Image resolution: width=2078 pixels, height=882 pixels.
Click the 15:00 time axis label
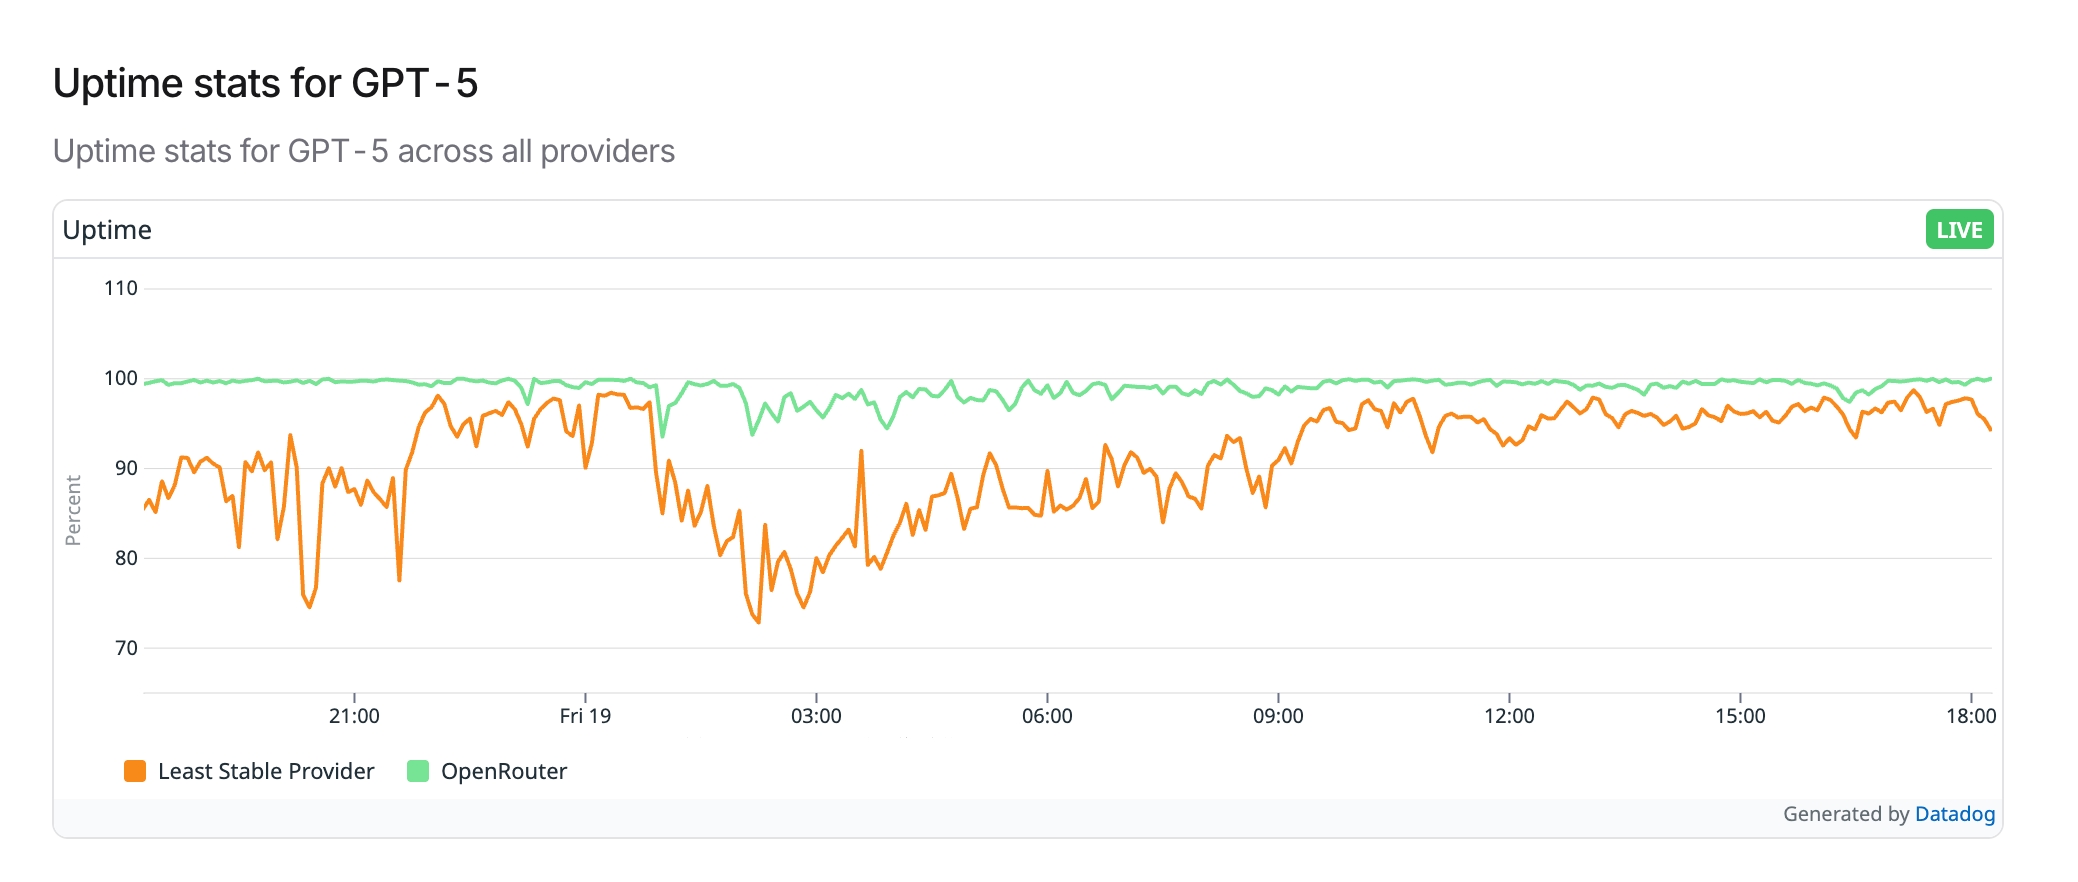pyautogui.click(x=1740, y=716)
